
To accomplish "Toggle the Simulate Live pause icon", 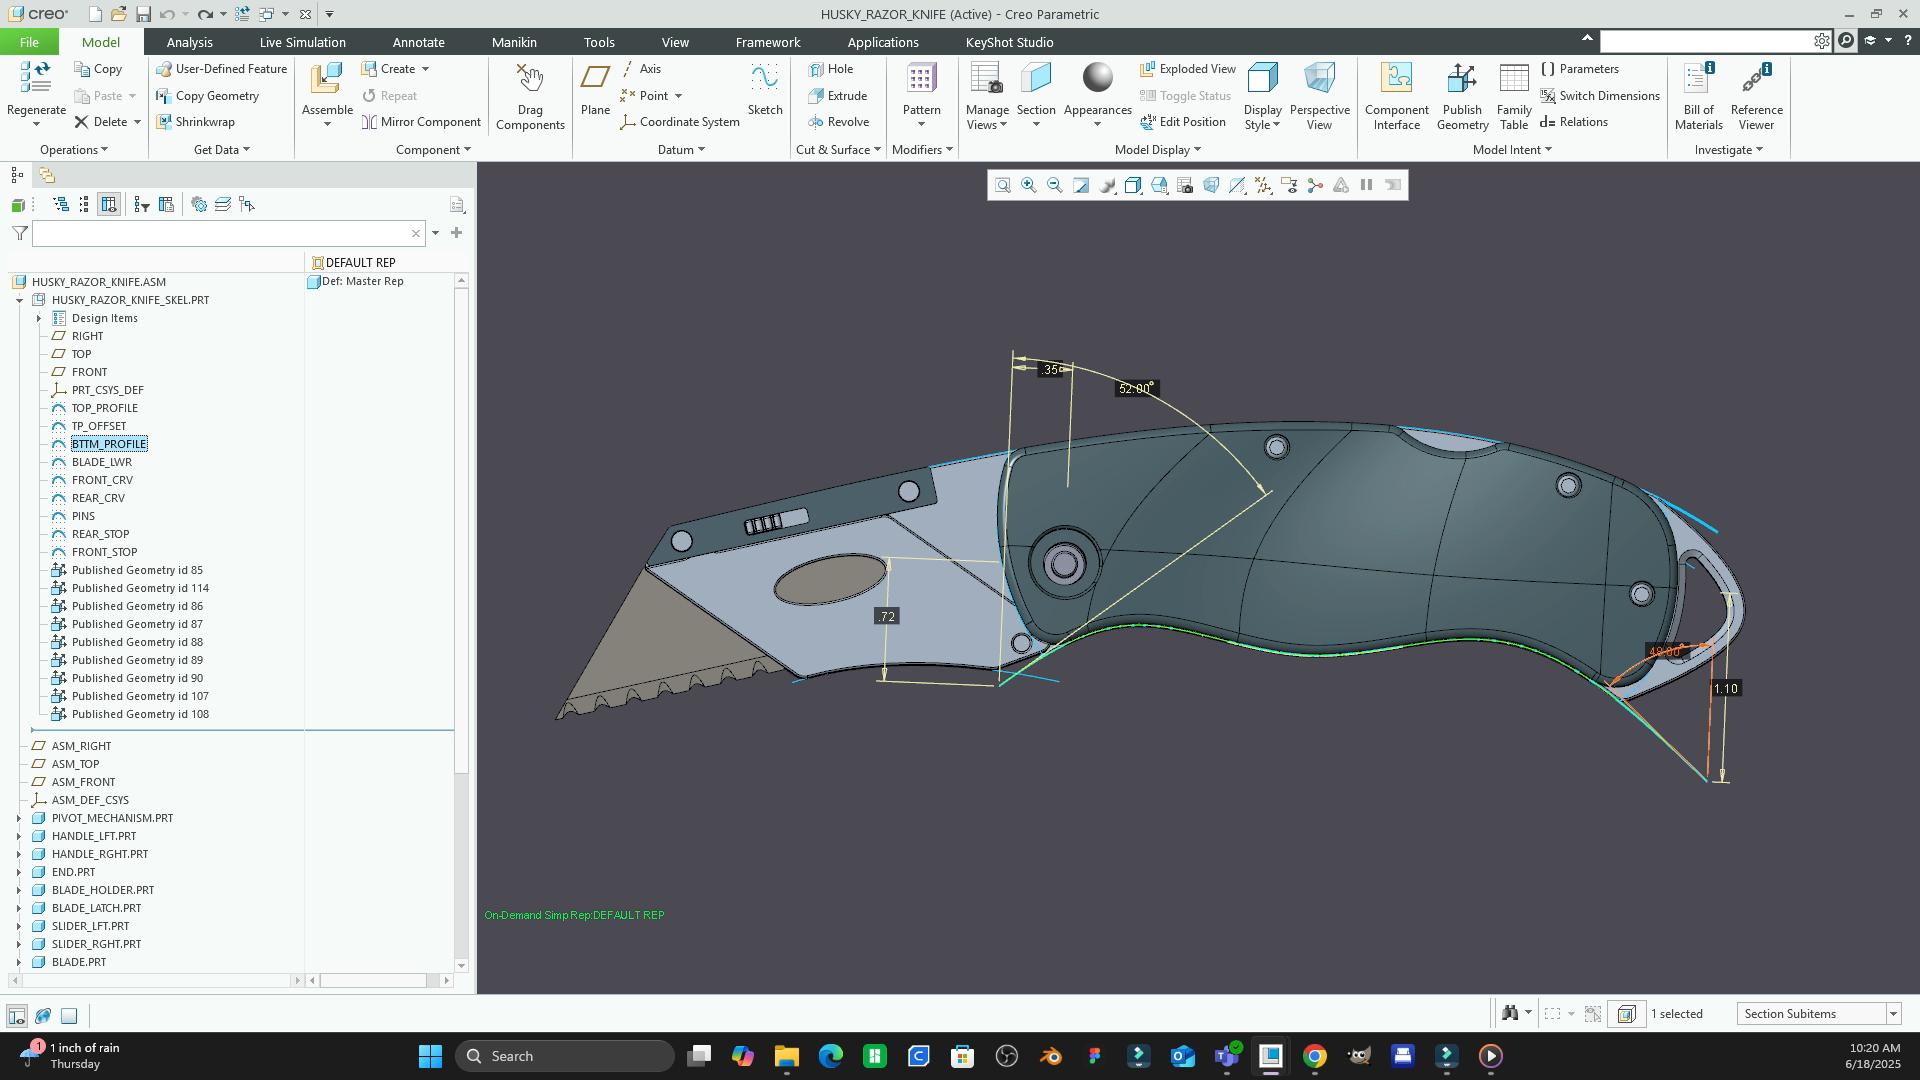I will [x=1366, y=185].
